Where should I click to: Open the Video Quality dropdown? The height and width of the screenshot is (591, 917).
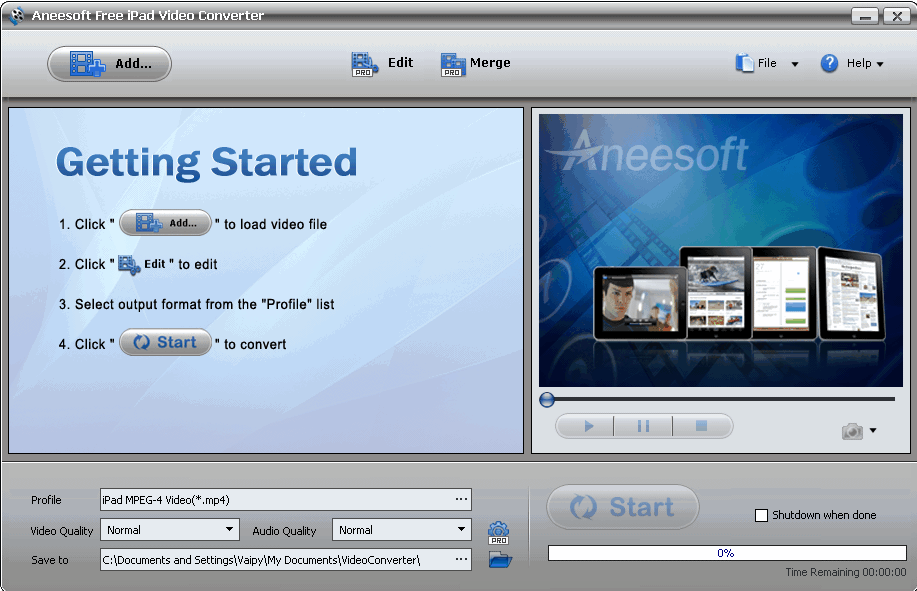click(227, 529)
